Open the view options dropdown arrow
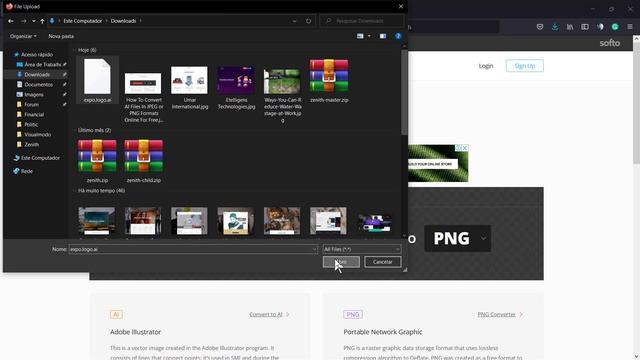The image size is (640, 360). pos(369,36)
